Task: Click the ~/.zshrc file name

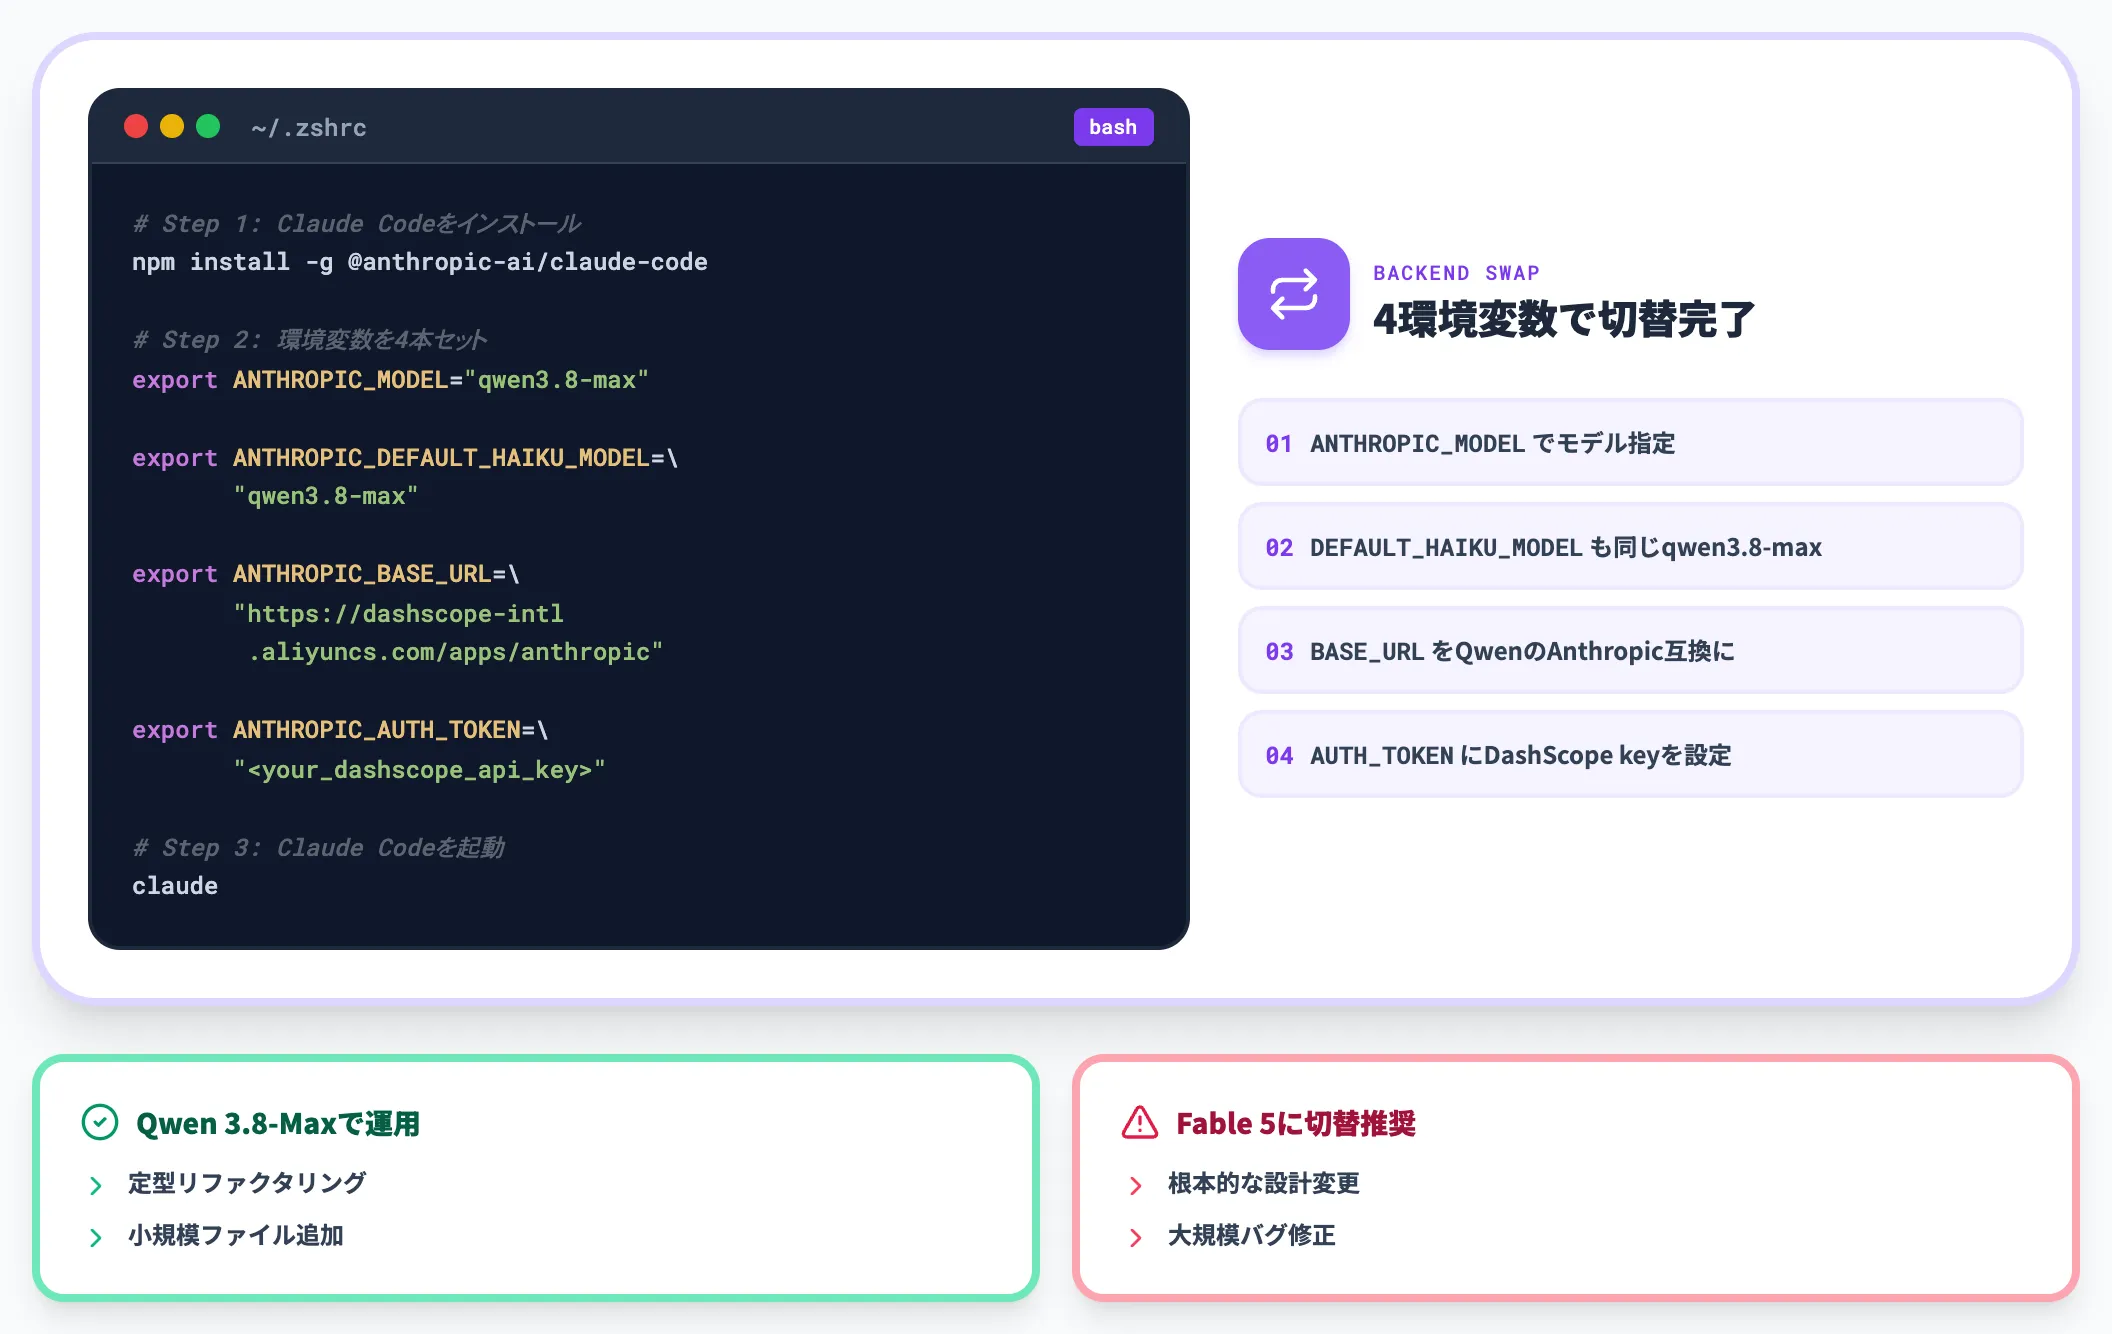Action: (x=309, y=128)
